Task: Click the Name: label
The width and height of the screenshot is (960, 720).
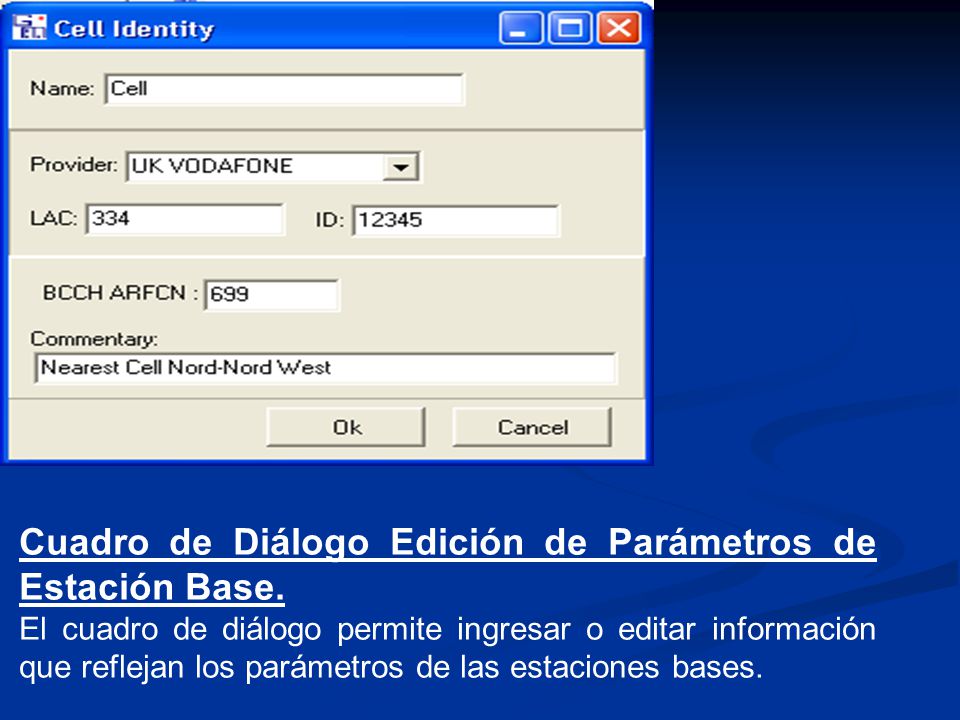Action: coord(62,89)
